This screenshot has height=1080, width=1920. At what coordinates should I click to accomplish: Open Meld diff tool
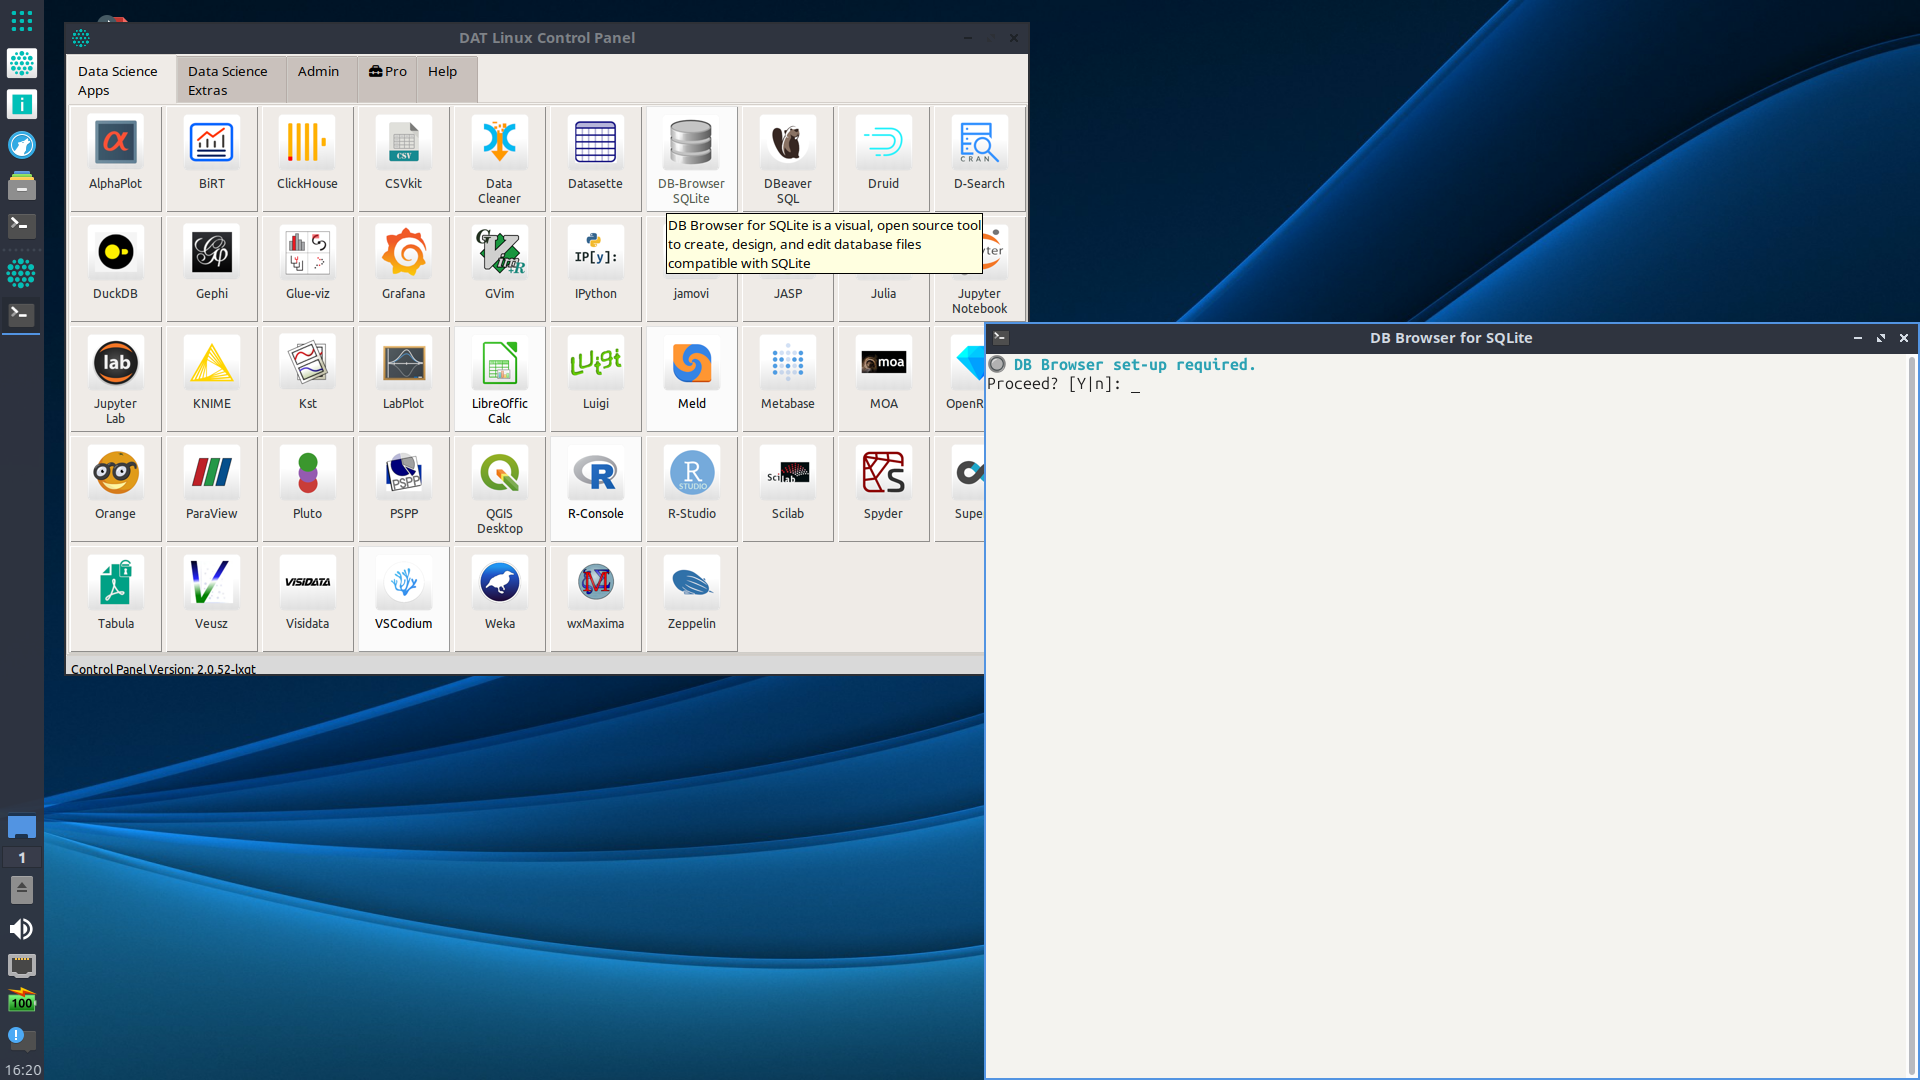coord(692,378)
